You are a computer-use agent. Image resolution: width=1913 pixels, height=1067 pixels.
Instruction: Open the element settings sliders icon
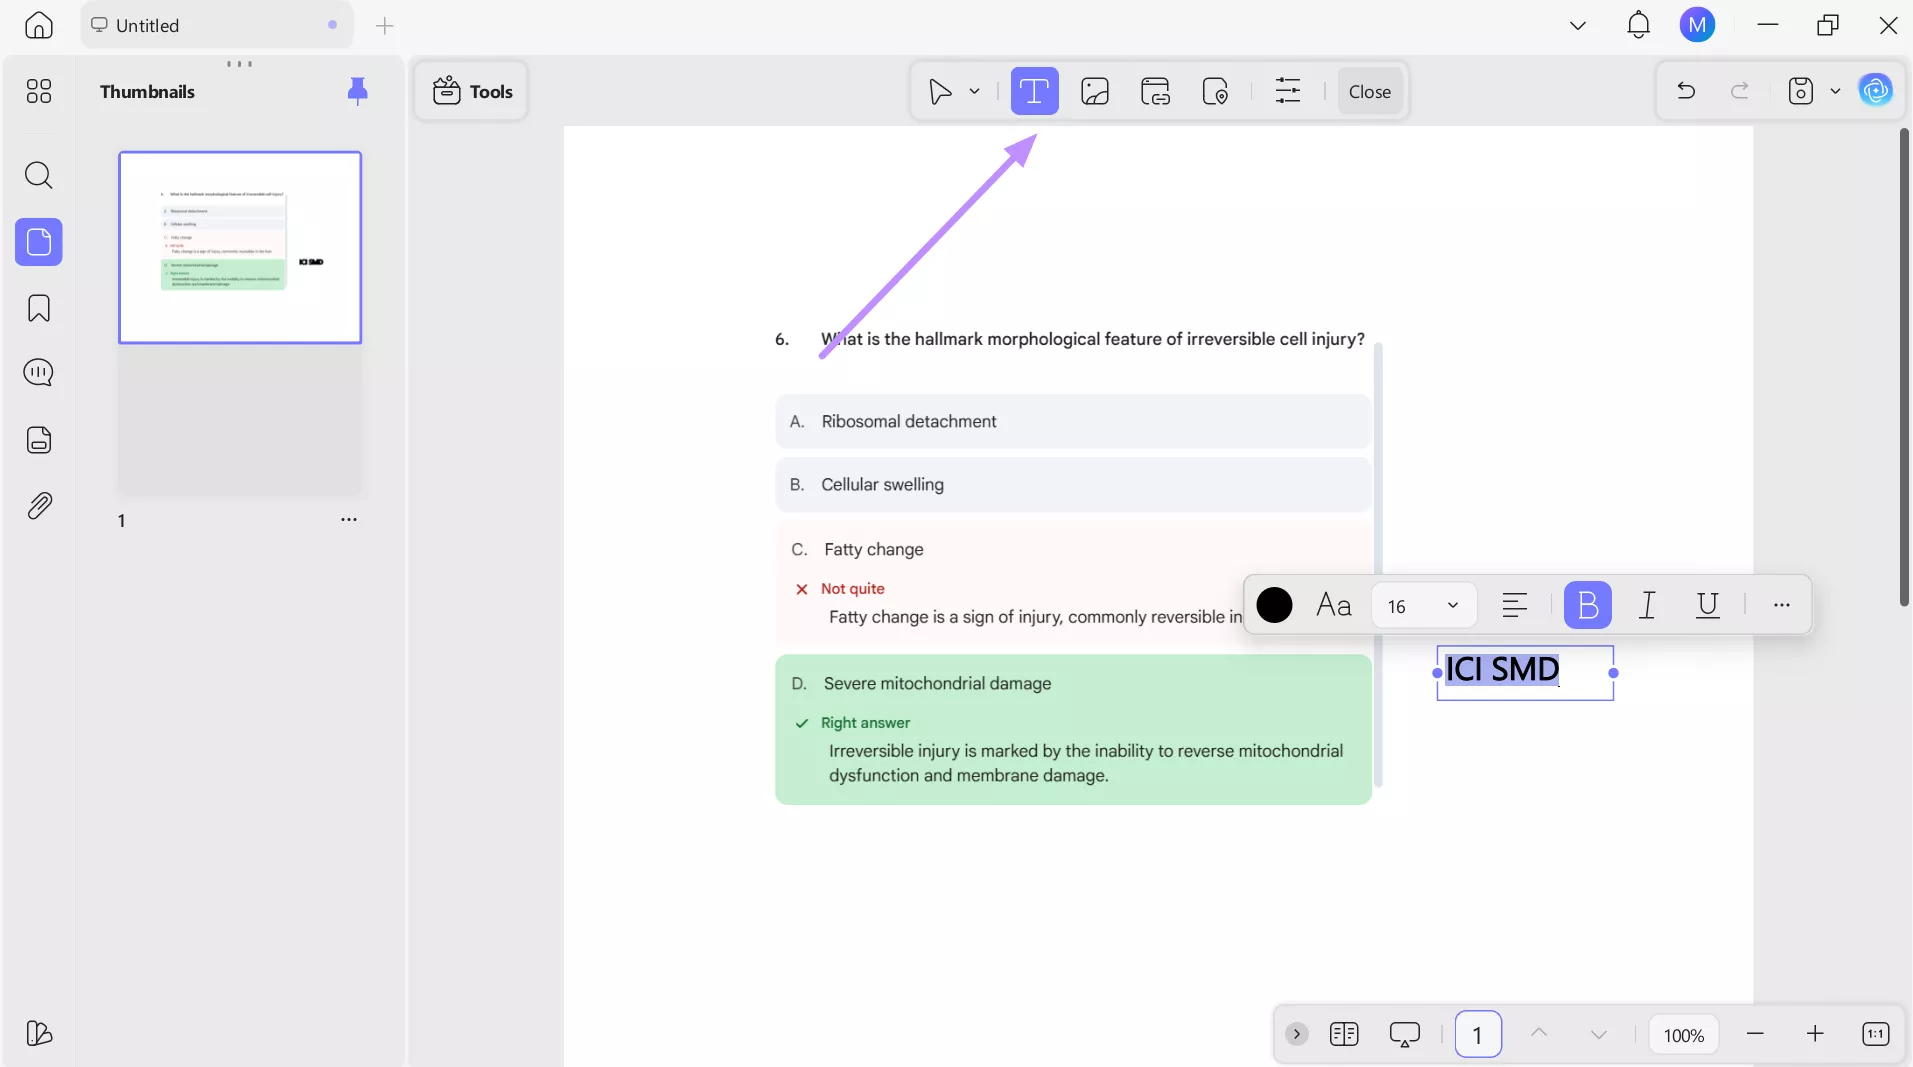pos(1288,90)
